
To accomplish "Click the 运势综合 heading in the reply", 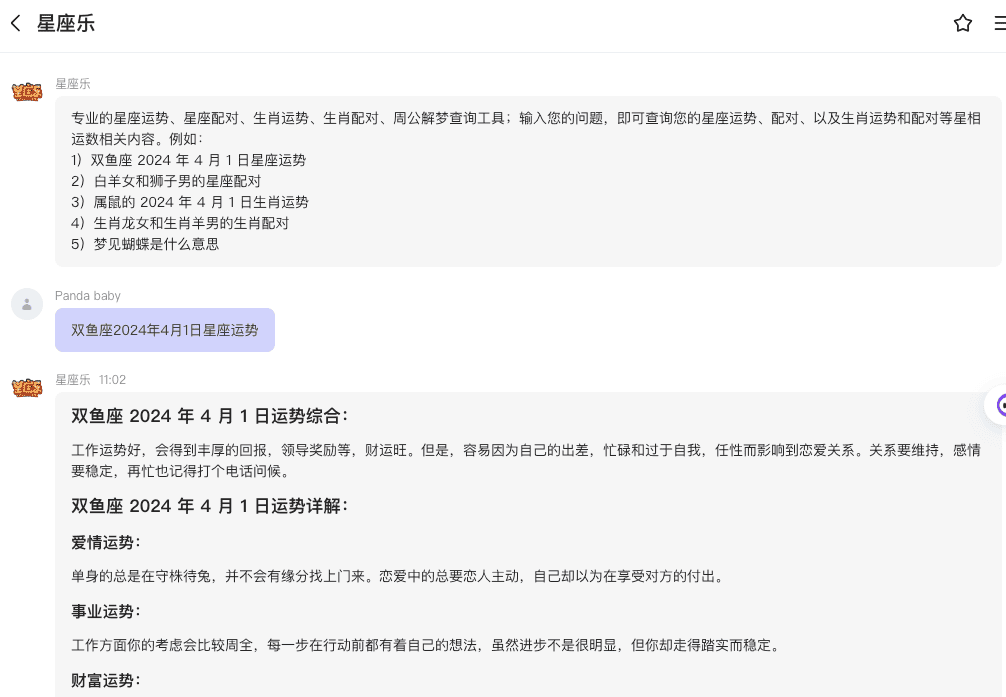I will 209,416.
